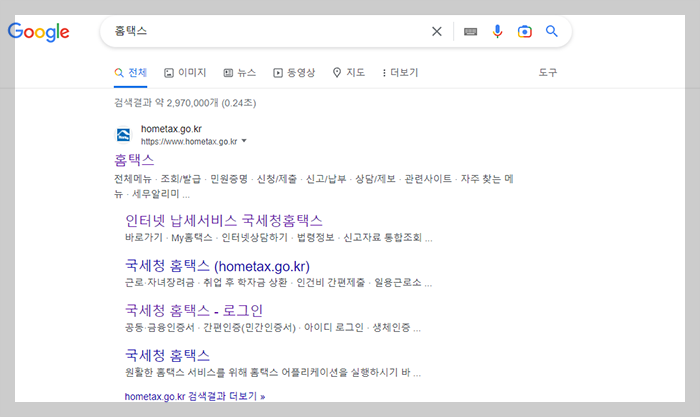Open the 국세청 홈택스 link about 어플리케이션
Viewport: 700px width, 417px height.
[167, 355]
